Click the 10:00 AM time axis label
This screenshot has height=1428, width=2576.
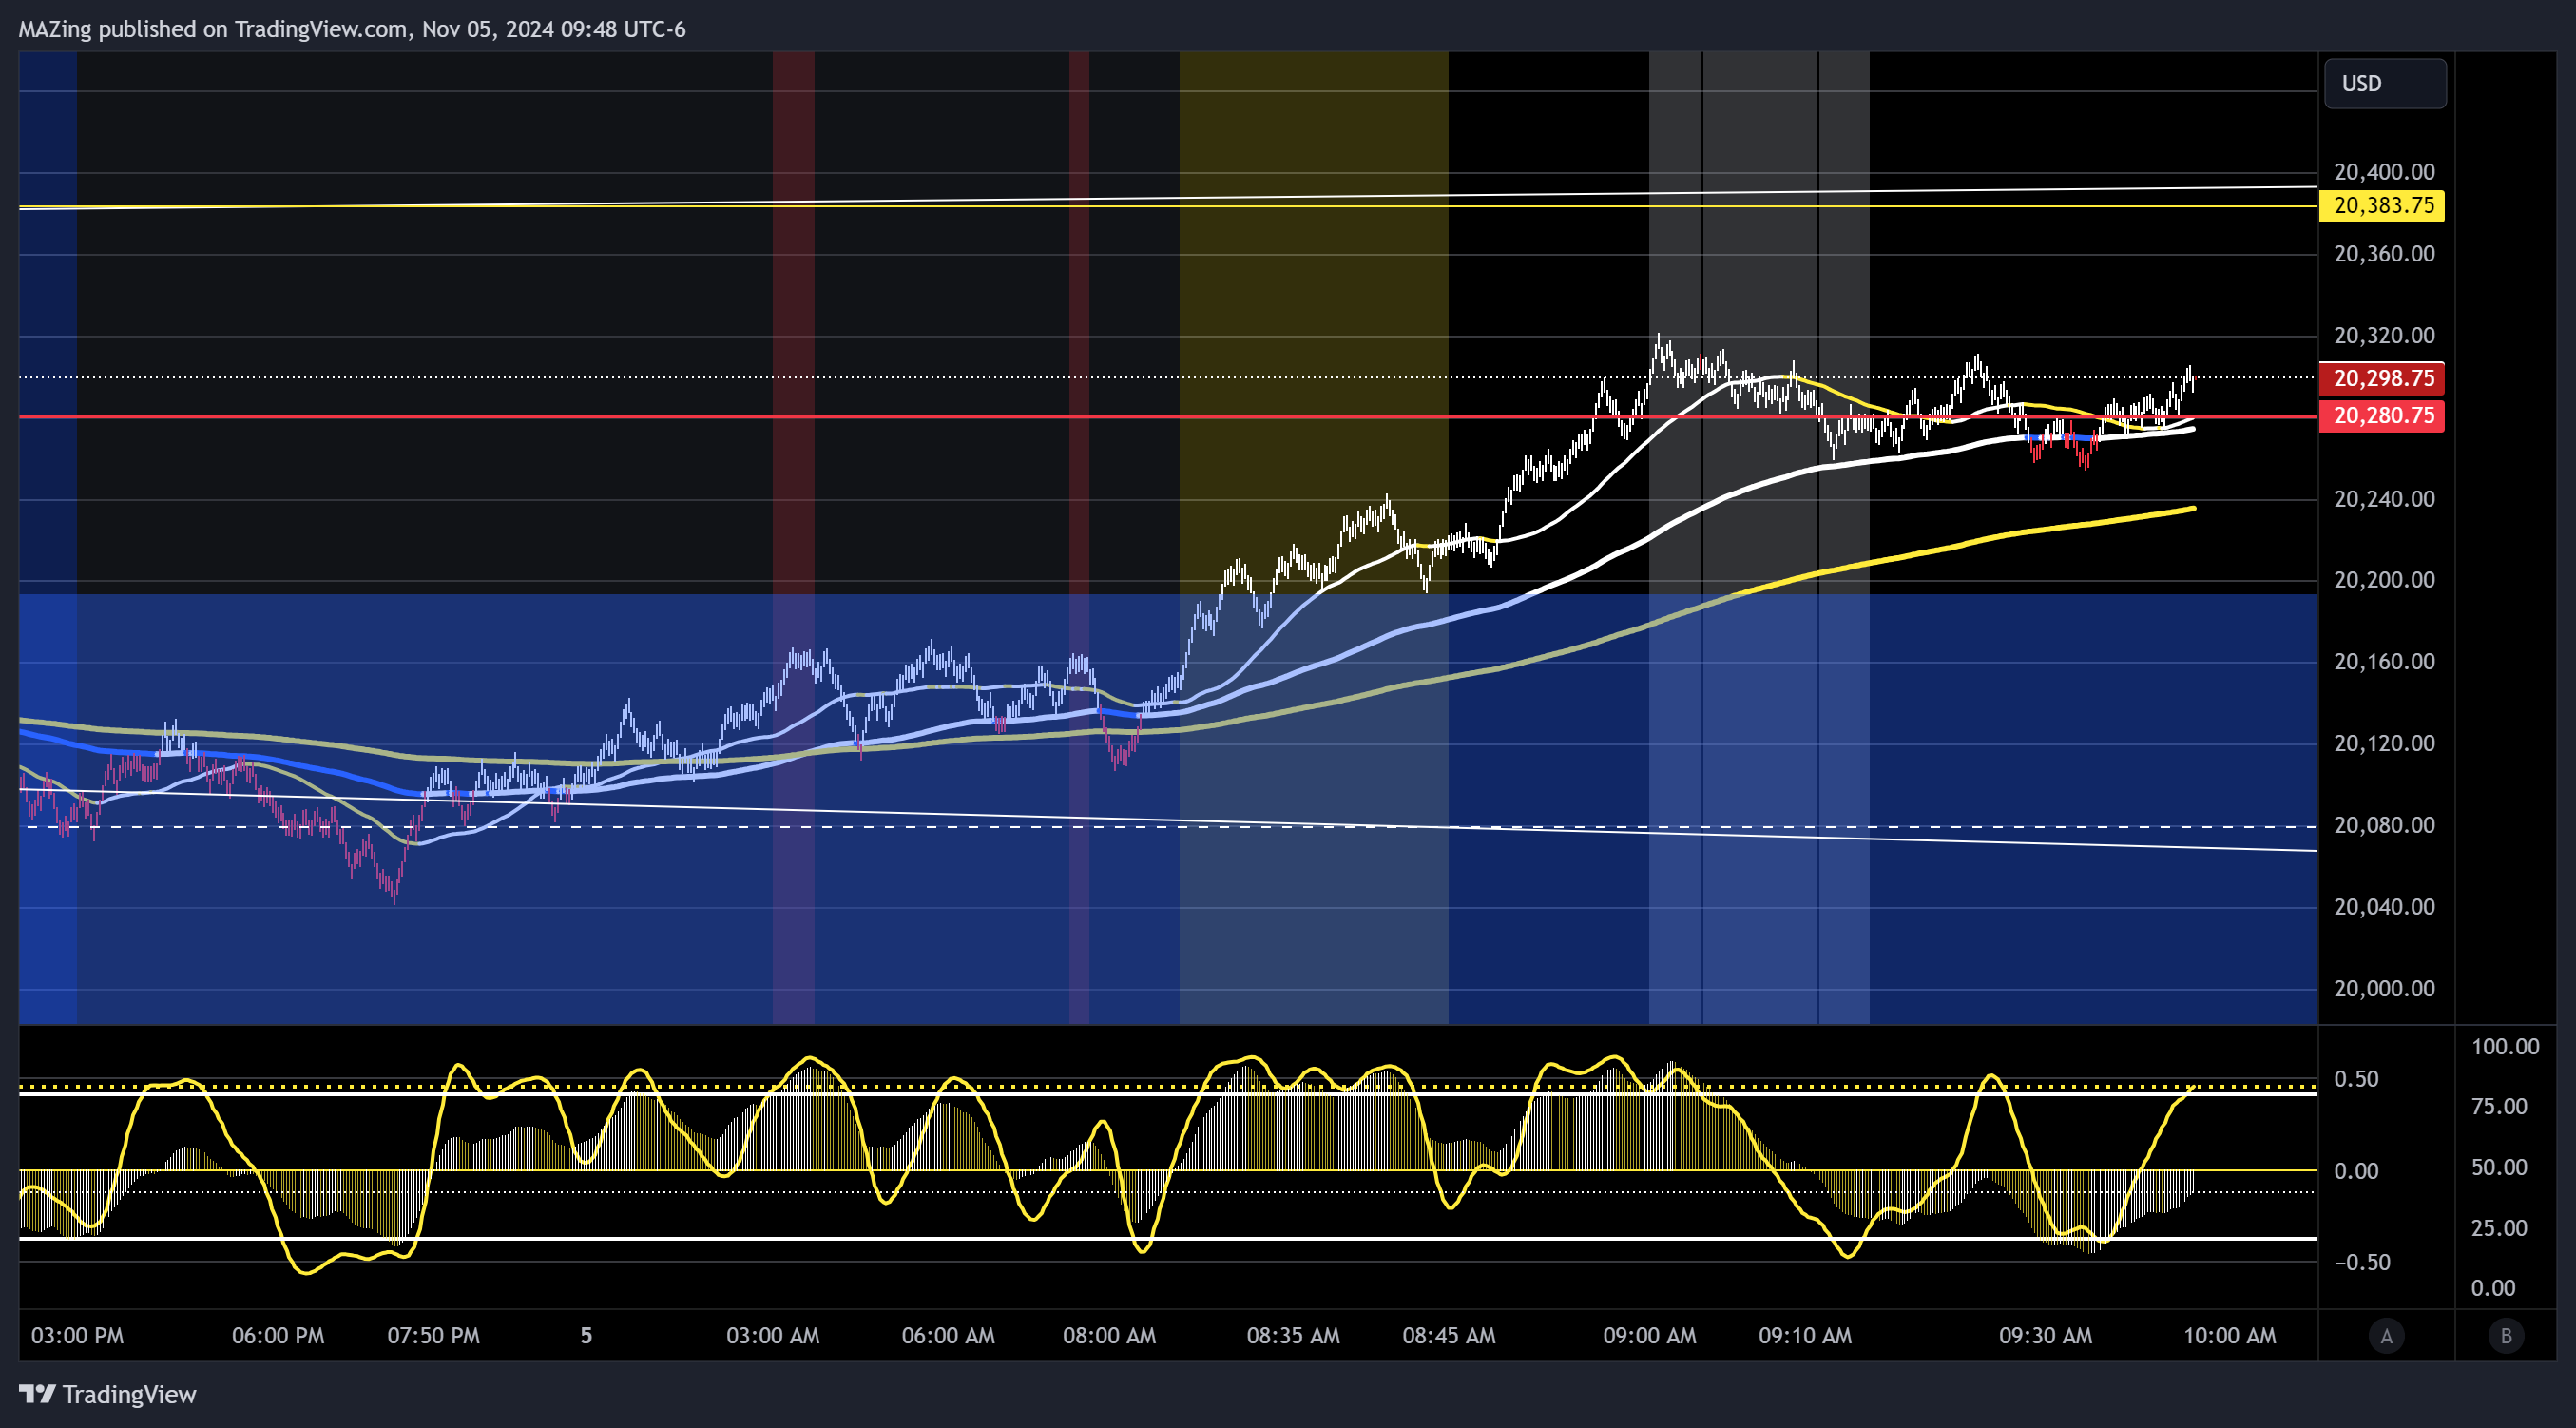click(2229, 1336)
